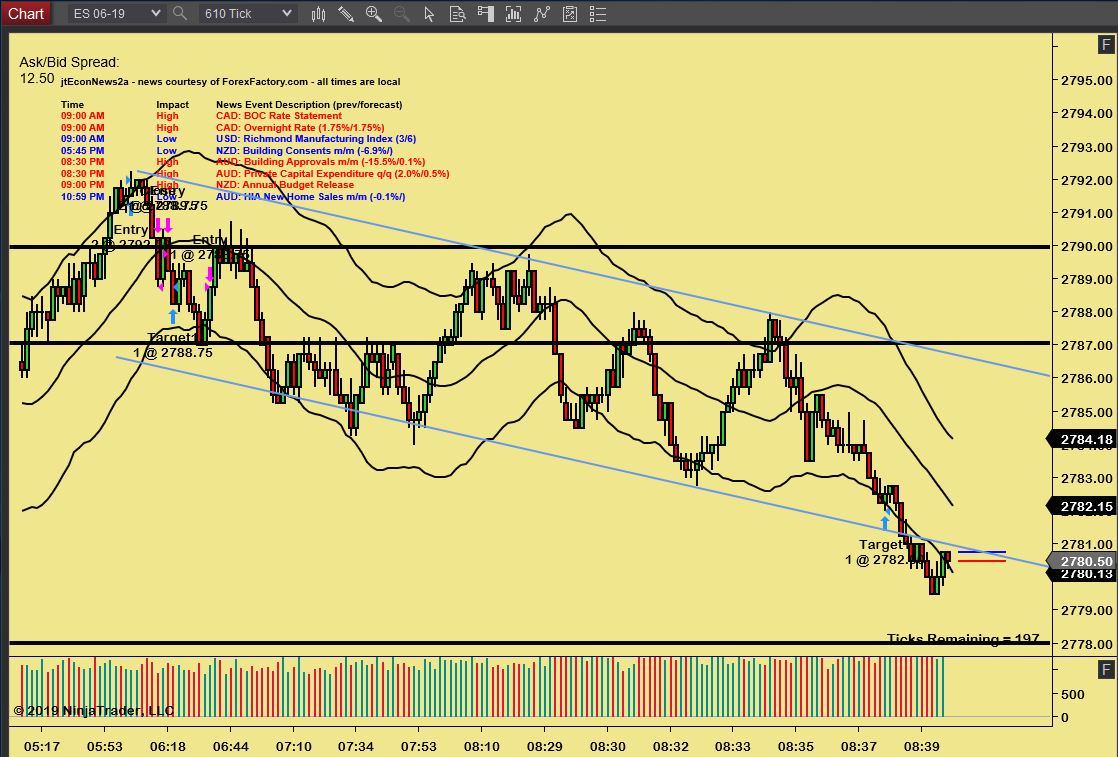
Task: Click the 05:17 time axis label
Action: click(41, 746)
